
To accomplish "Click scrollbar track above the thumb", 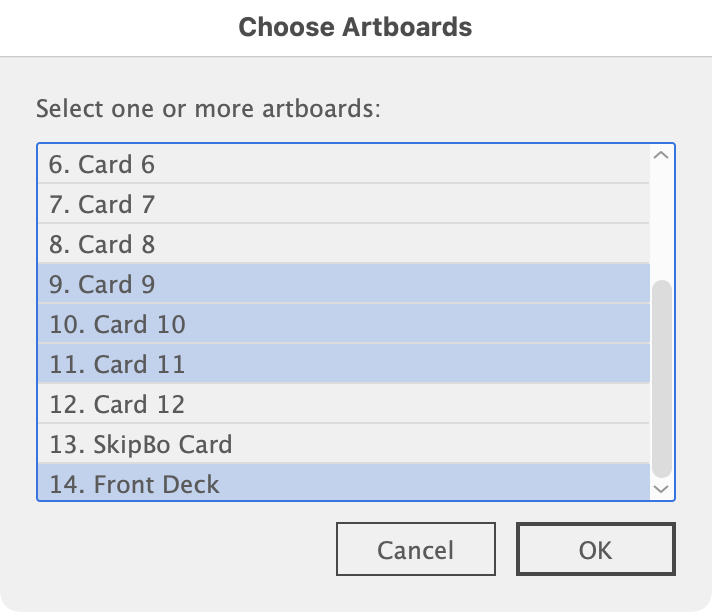I will [661, 220].
